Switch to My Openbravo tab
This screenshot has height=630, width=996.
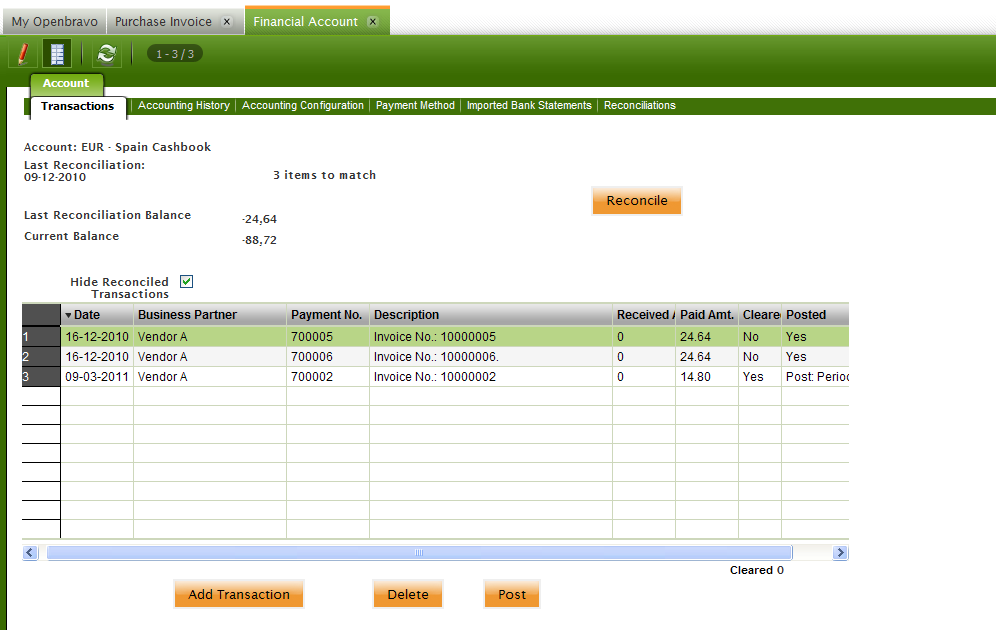54,21
